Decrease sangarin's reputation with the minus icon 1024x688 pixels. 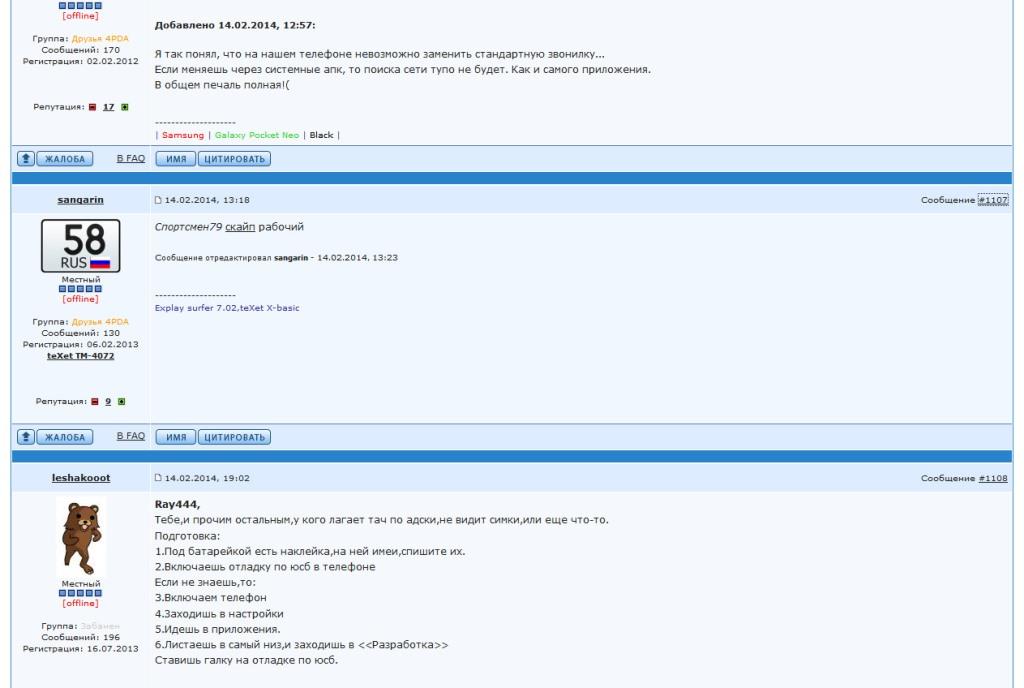pos(95,402)
